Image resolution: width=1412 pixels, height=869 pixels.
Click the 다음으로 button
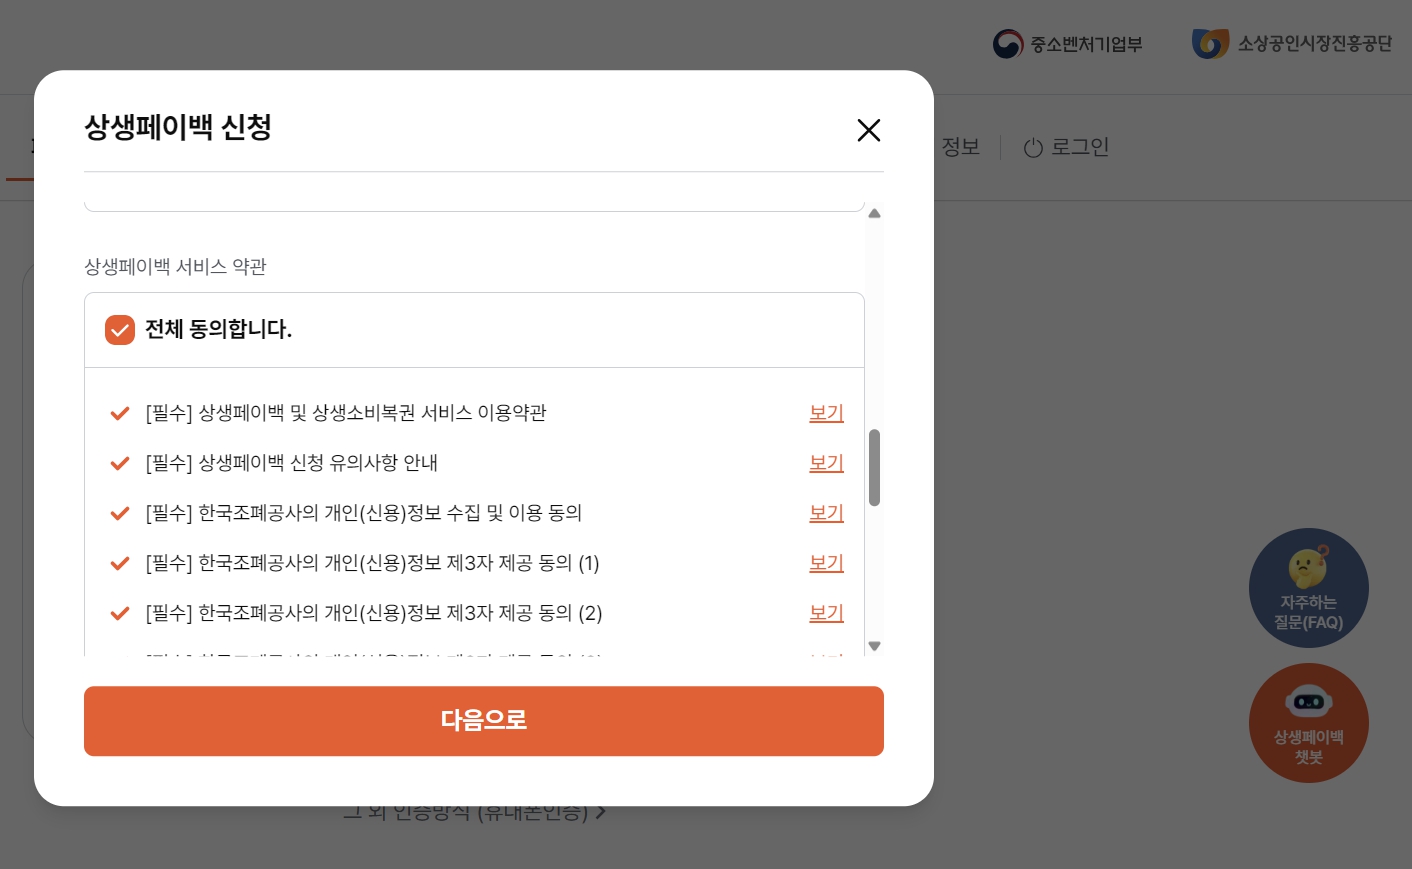pos(484,721)
